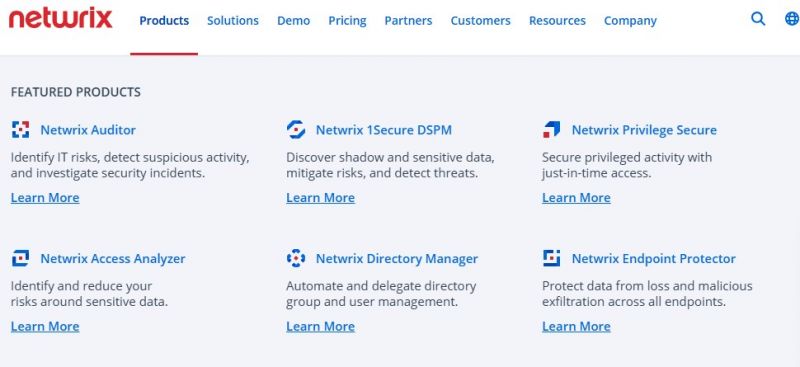Open the search magnifier icon
The image size is (800, 367).
coord(758,19)
